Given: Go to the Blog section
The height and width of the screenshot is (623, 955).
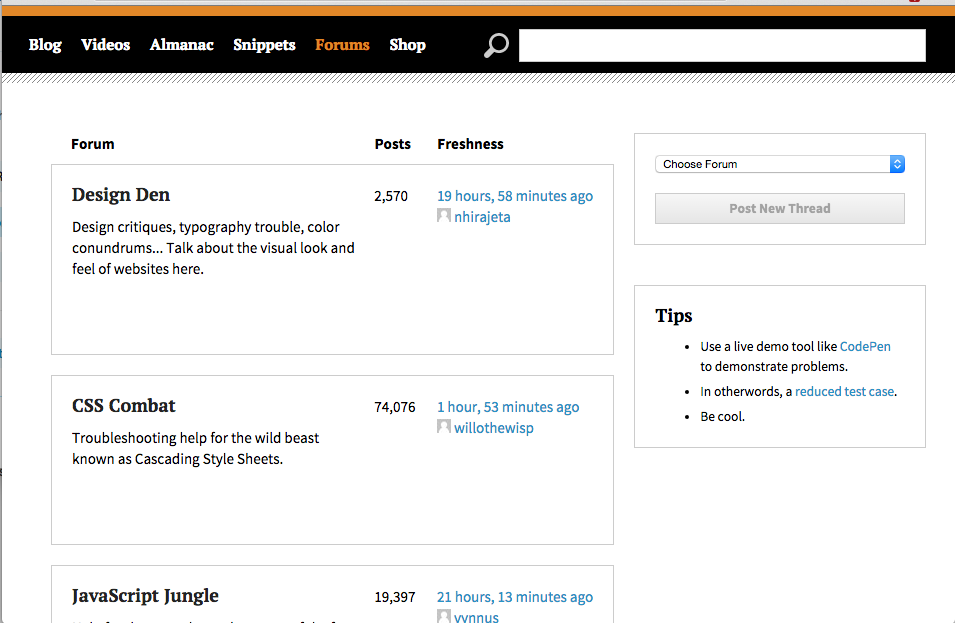Looking at the screenshot, I should [x=45, y=45].
